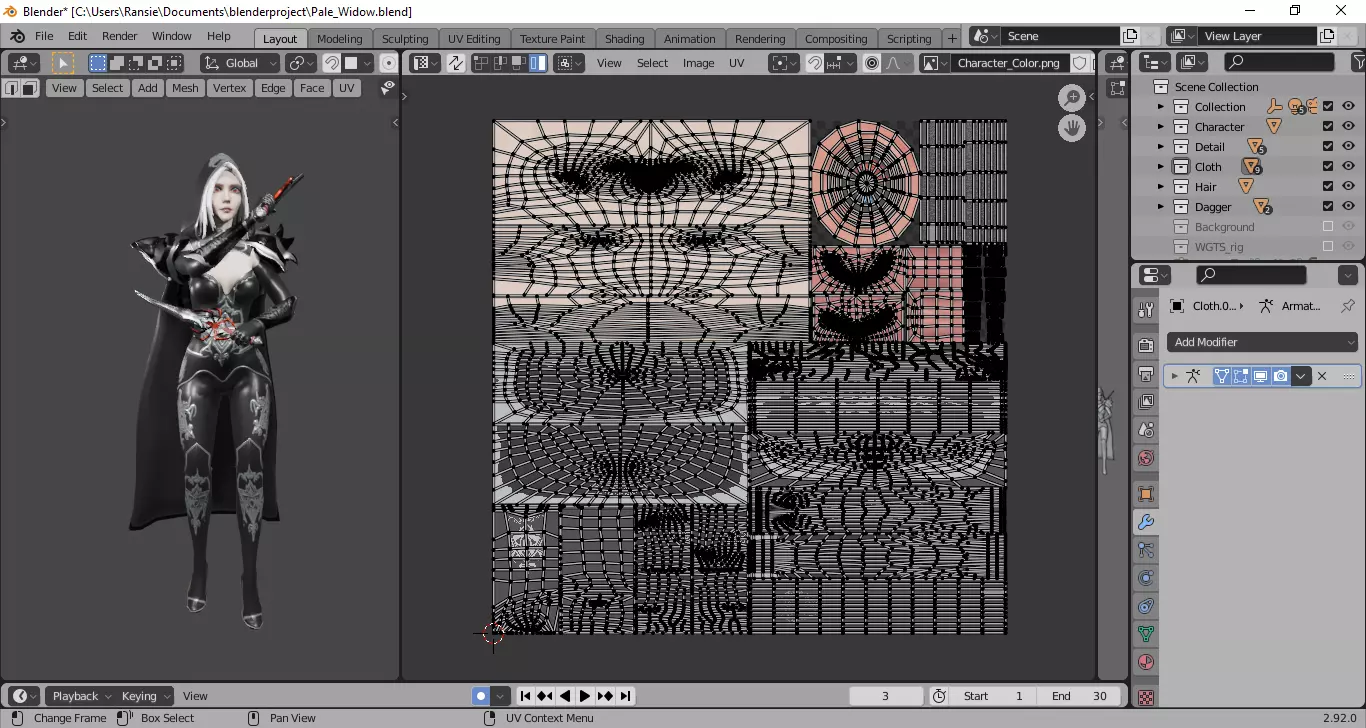
Task: Enable the WGTS_rig collection checkbox
Action: click(x=1328, y=247)
